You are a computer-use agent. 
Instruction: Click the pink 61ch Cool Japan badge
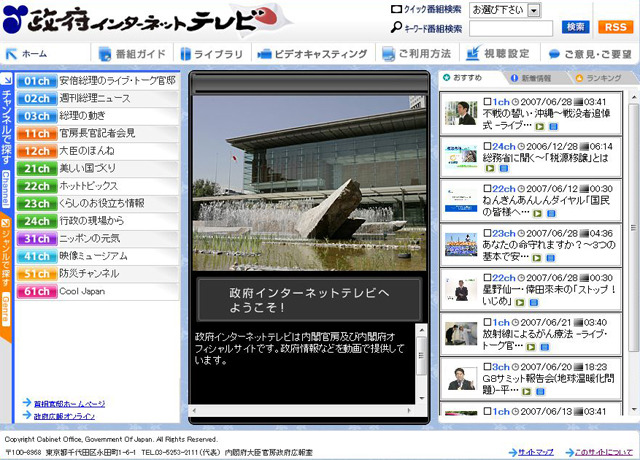point(37,291)
